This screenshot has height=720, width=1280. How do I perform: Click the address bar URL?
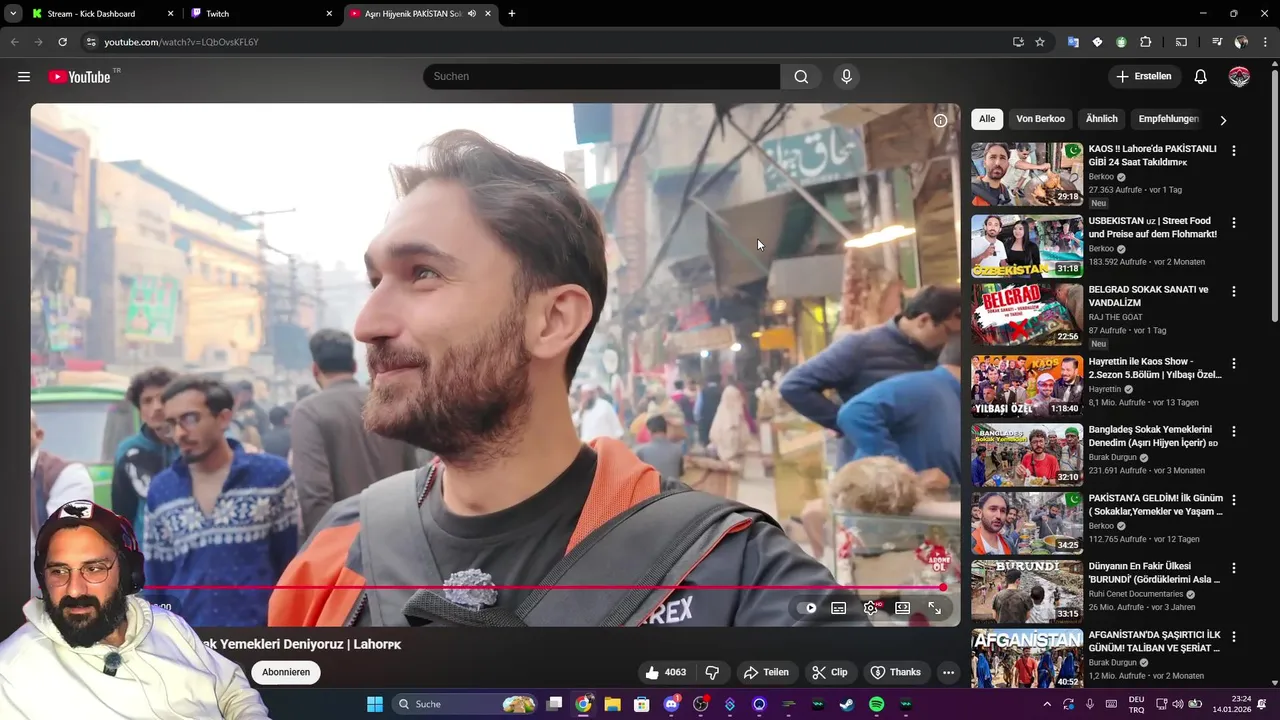tap(181, 42)
